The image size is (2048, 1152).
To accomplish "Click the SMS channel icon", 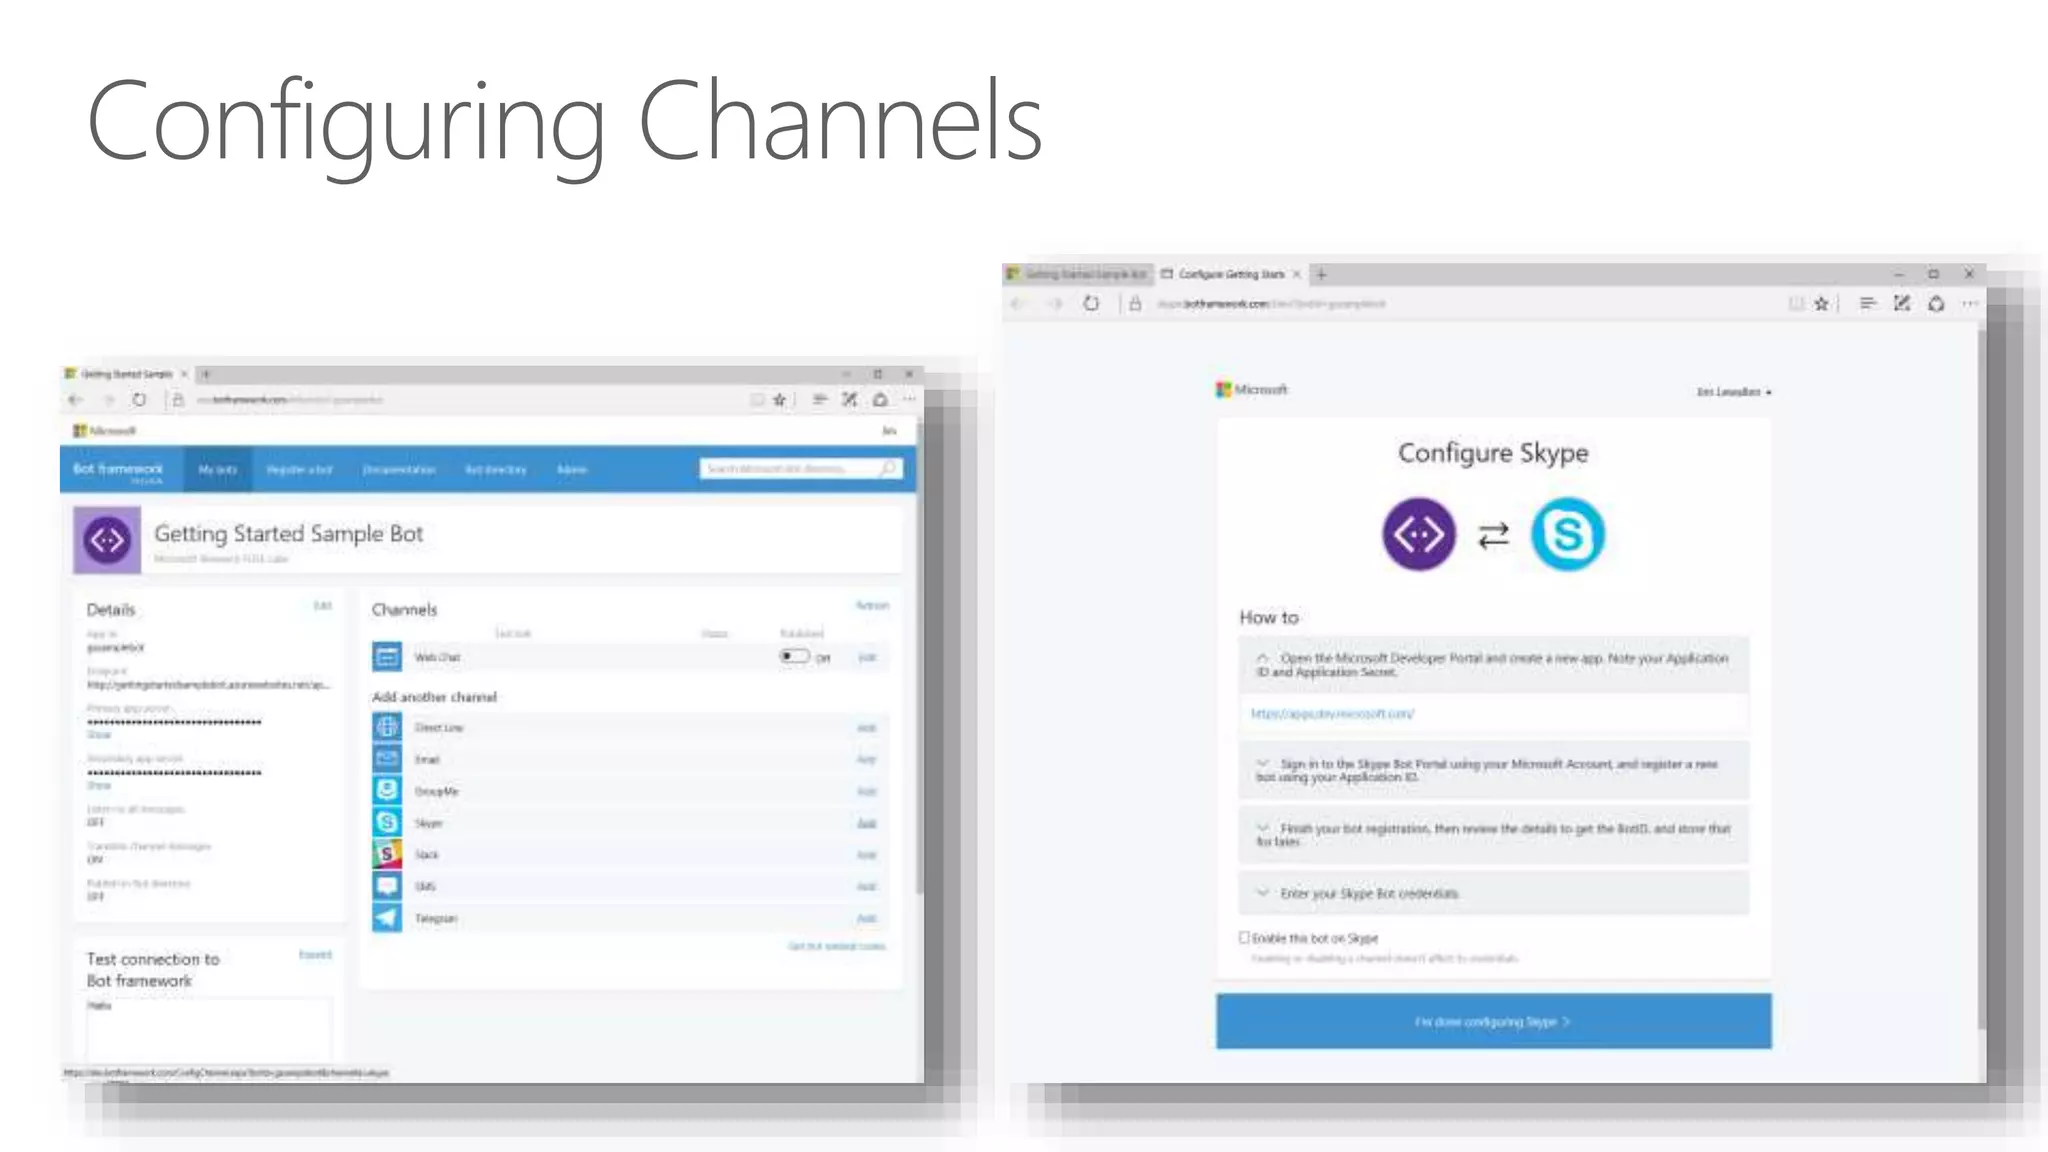I will (x=387, y=886).
